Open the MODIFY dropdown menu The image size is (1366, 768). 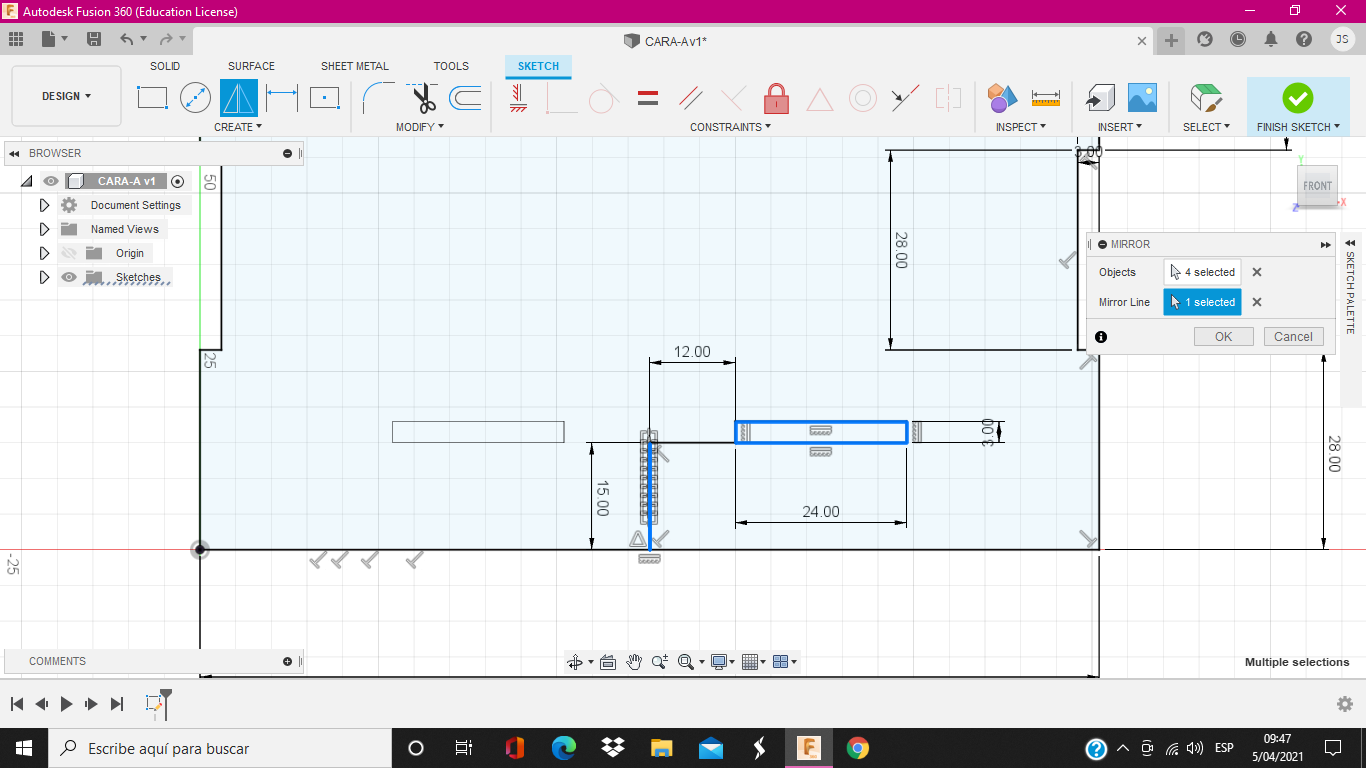coord(420,127)
